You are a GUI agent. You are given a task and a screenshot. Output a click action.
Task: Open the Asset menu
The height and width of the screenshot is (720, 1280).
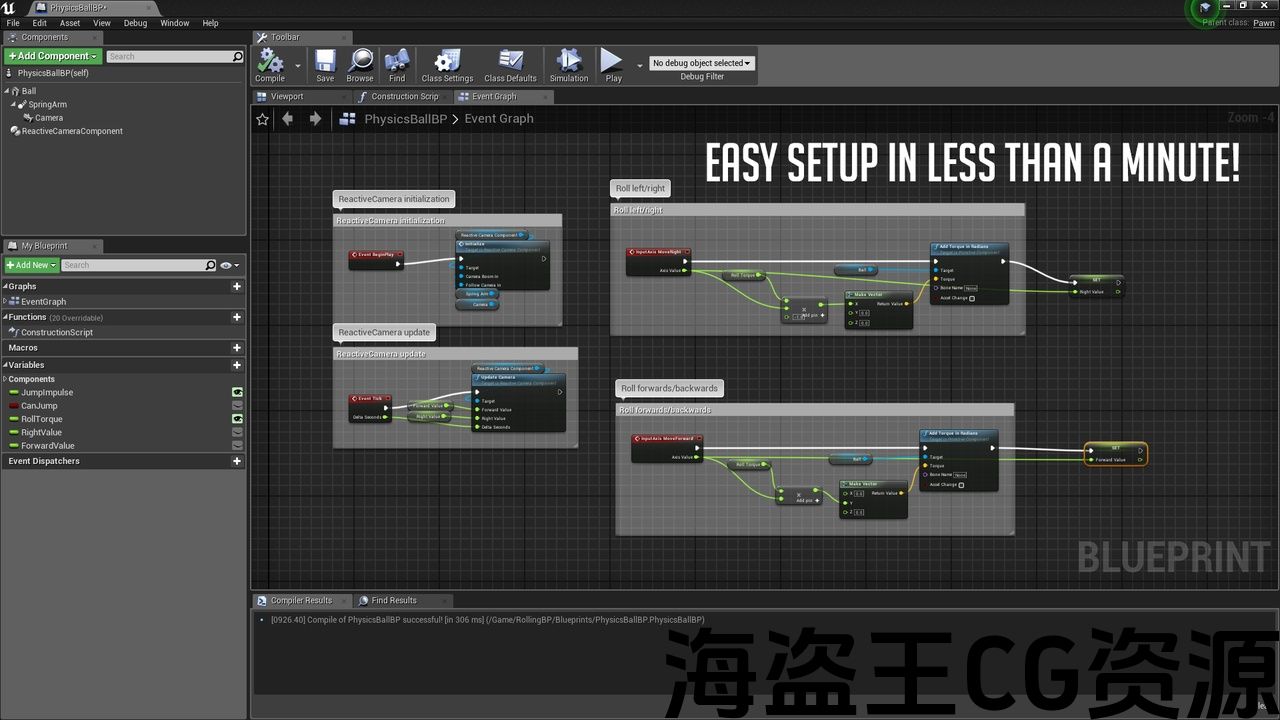pyautogui.click(x=70, y=23)
